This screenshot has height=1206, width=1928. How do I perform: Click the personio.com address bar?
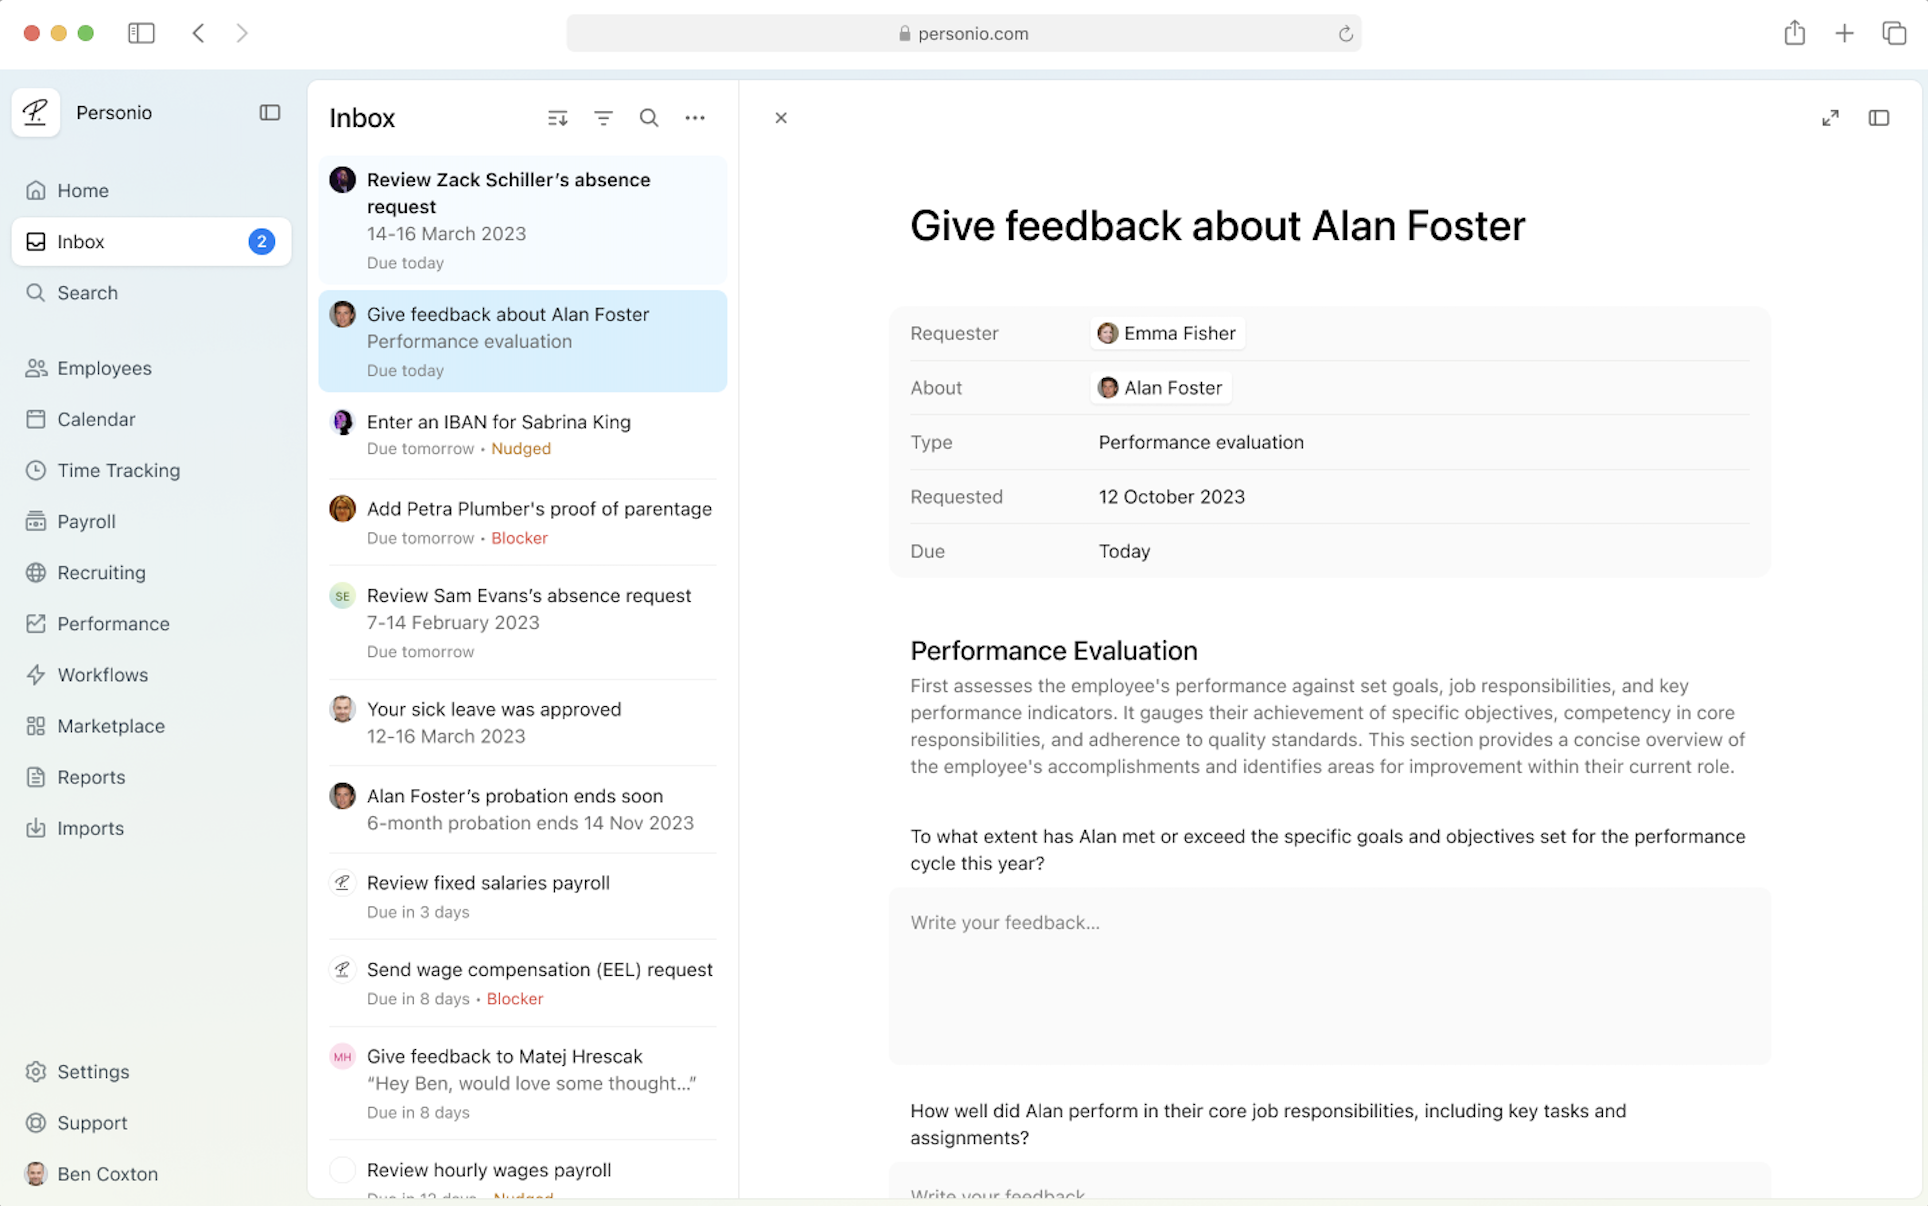[x=963, y=33]
